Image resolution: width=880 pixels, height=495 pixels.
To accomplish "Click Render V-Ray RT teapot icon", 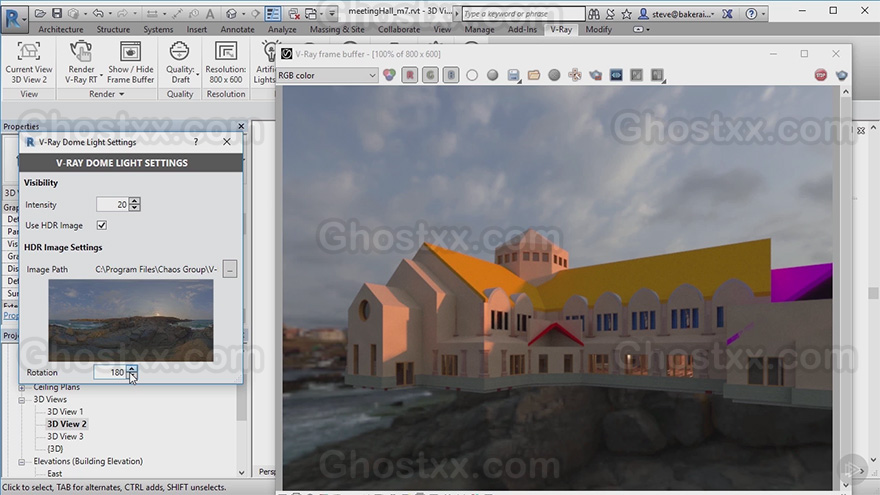I will click(81, 52).
